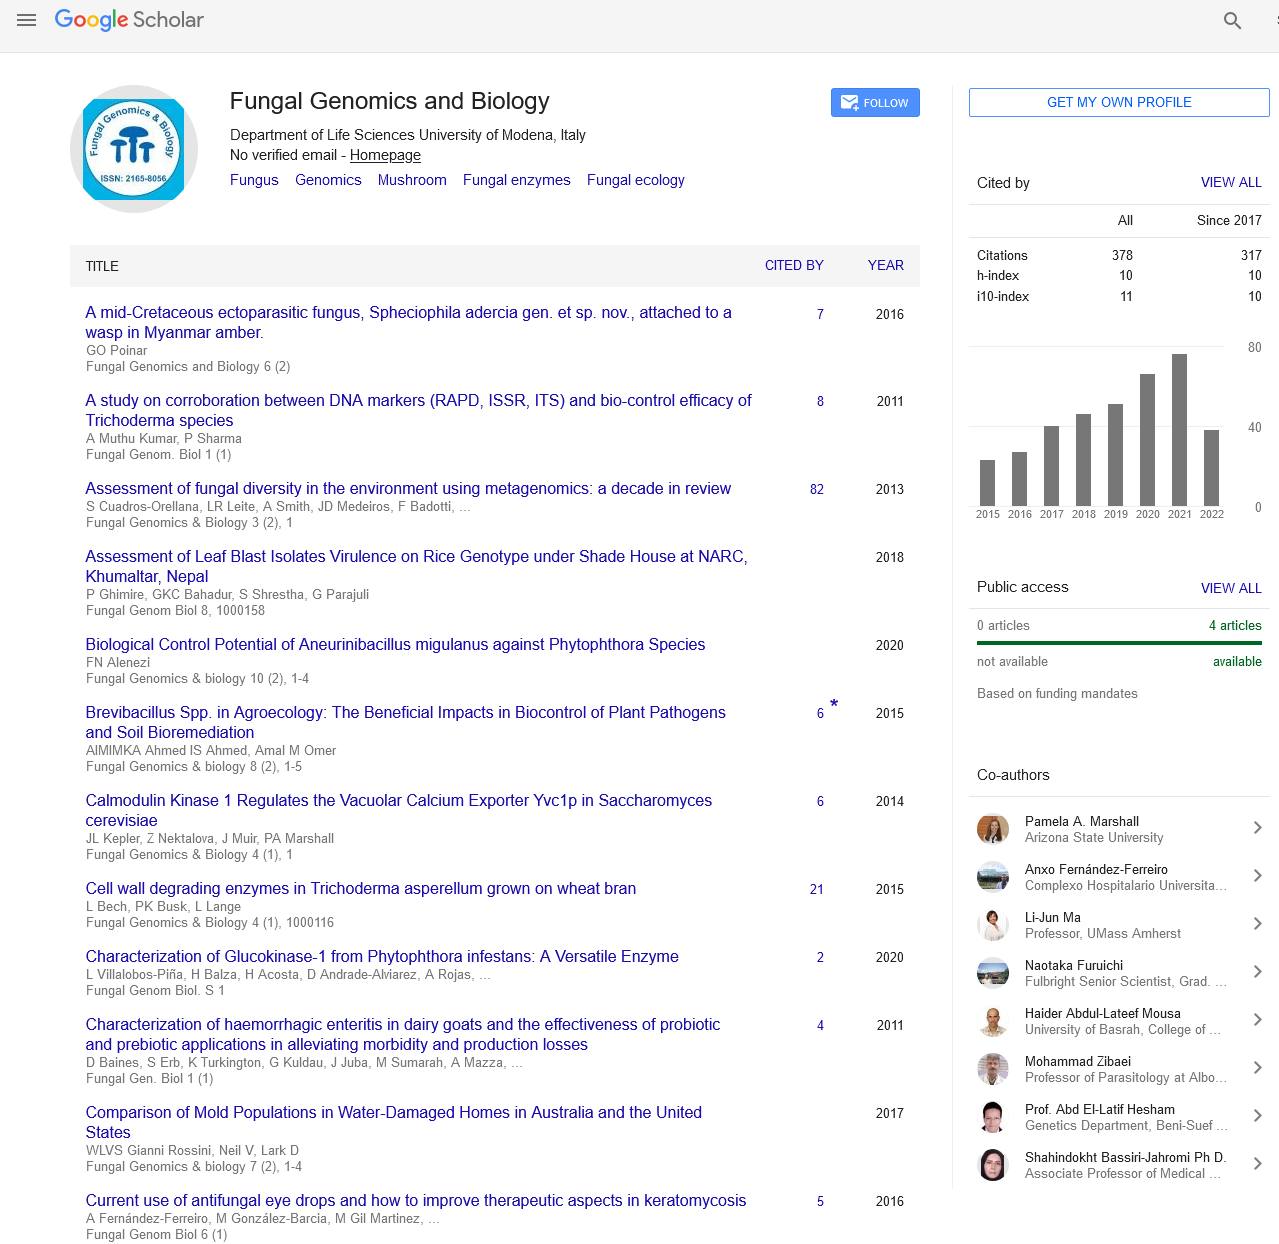
Task: Click Get My Own Profile button
Action: (x=1118, y=103)
